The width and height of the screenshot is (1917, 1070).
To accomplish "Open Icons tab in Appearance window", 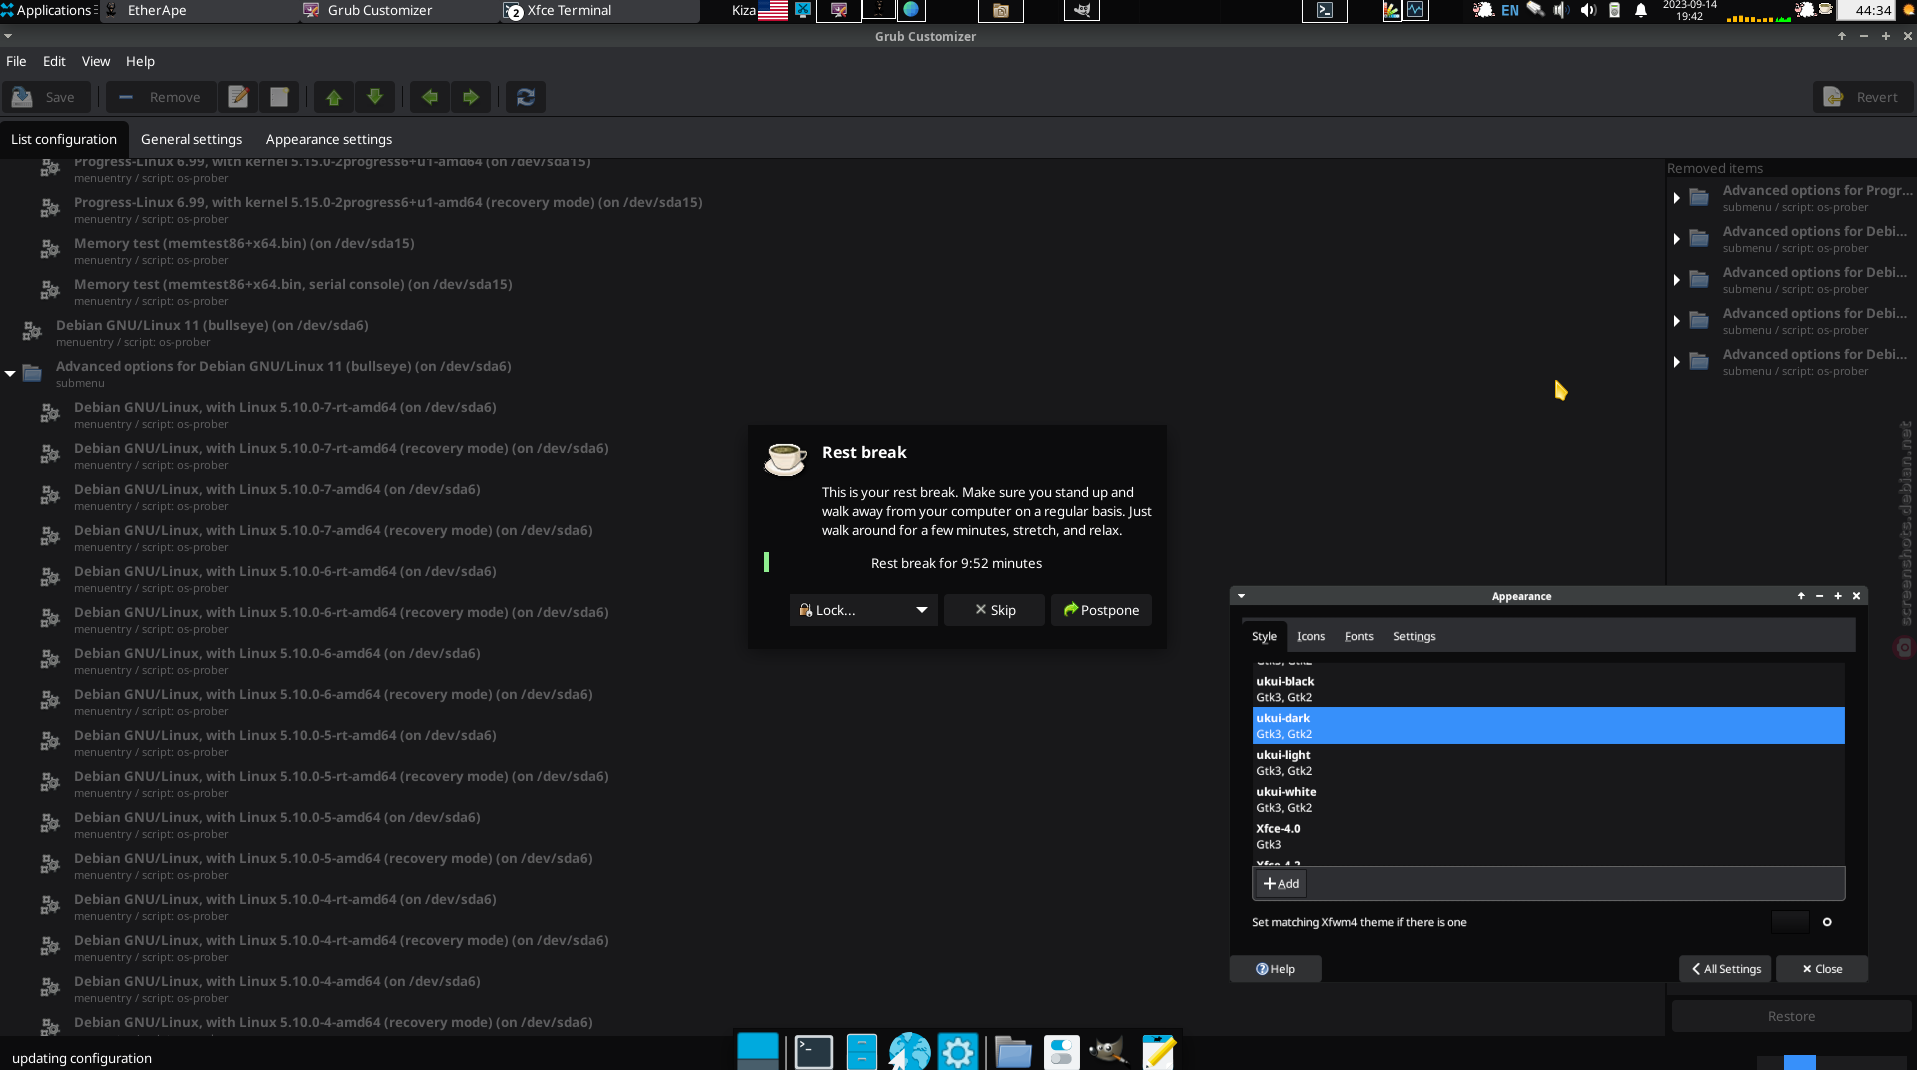I will coord(1311,636).
